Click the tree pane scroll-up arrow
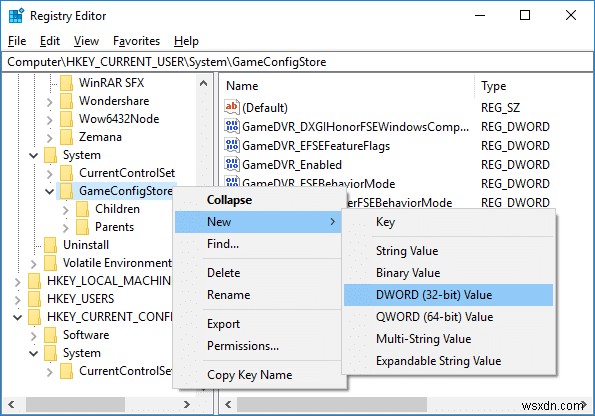The height and width of the screenshot is (416, 595). pyautogui.click(x=203, y=83)
